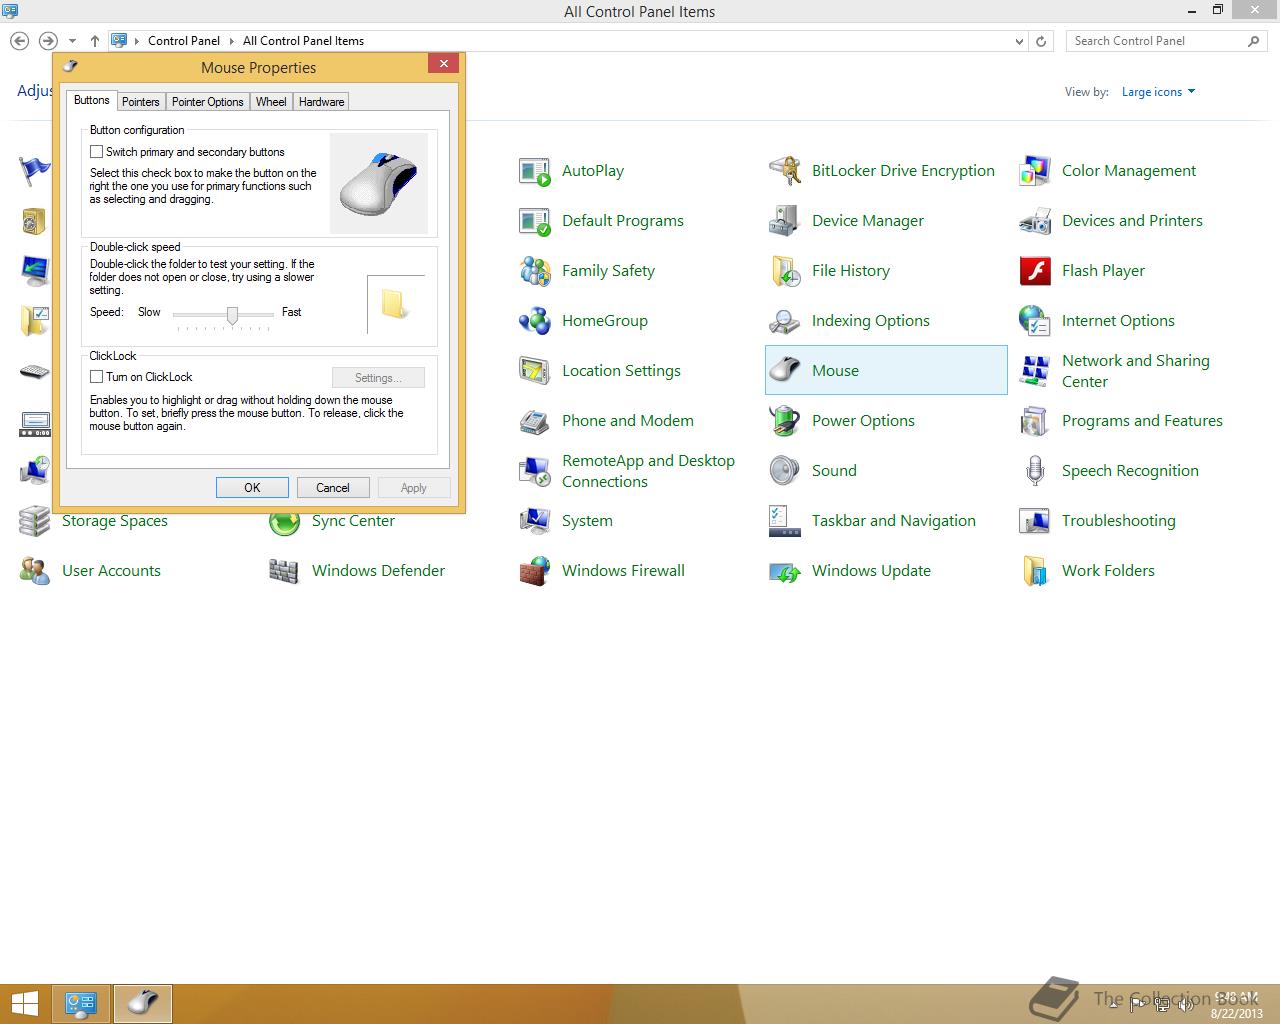
Task: Open recent locations arrow beside Forward
Action: [72, 41]
